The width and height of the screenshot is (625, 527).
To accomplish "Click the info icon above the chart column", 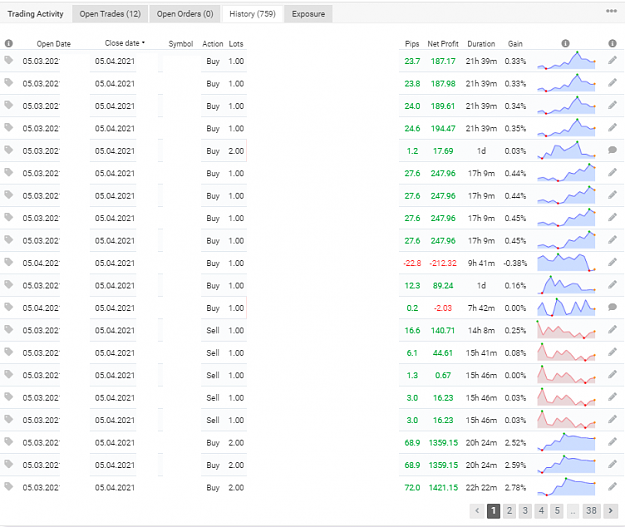I will [x=565, y=43].
